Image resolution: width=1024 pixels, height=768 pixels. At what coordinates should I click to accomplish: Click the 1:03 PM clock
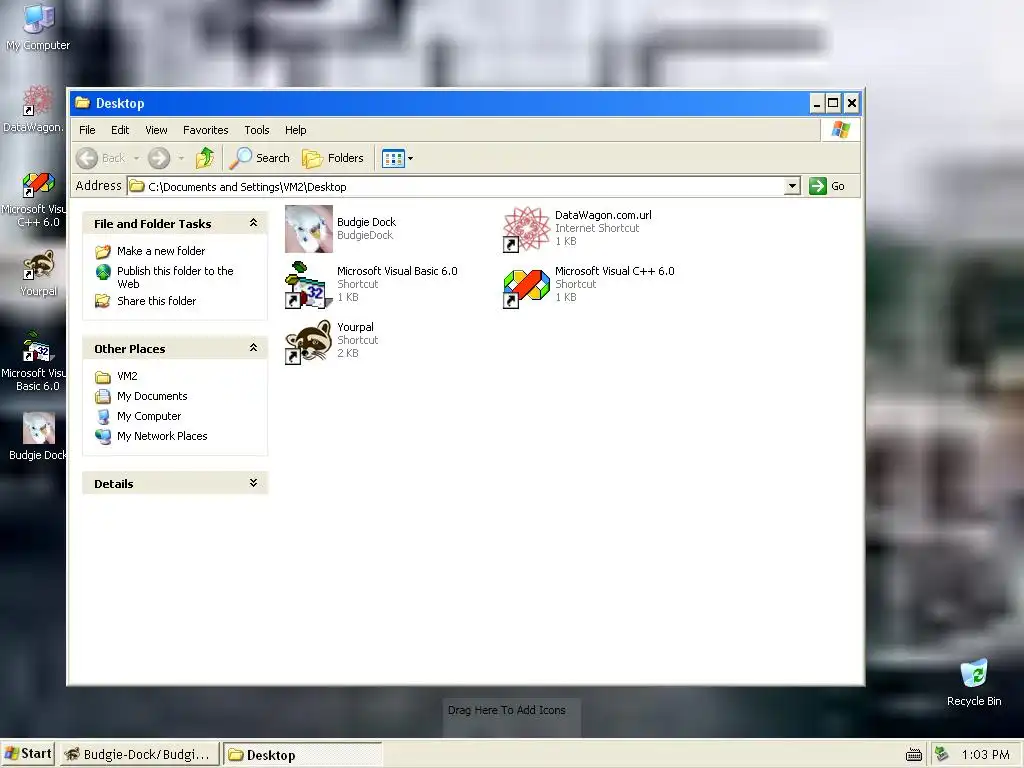click(x=985, y=755)
